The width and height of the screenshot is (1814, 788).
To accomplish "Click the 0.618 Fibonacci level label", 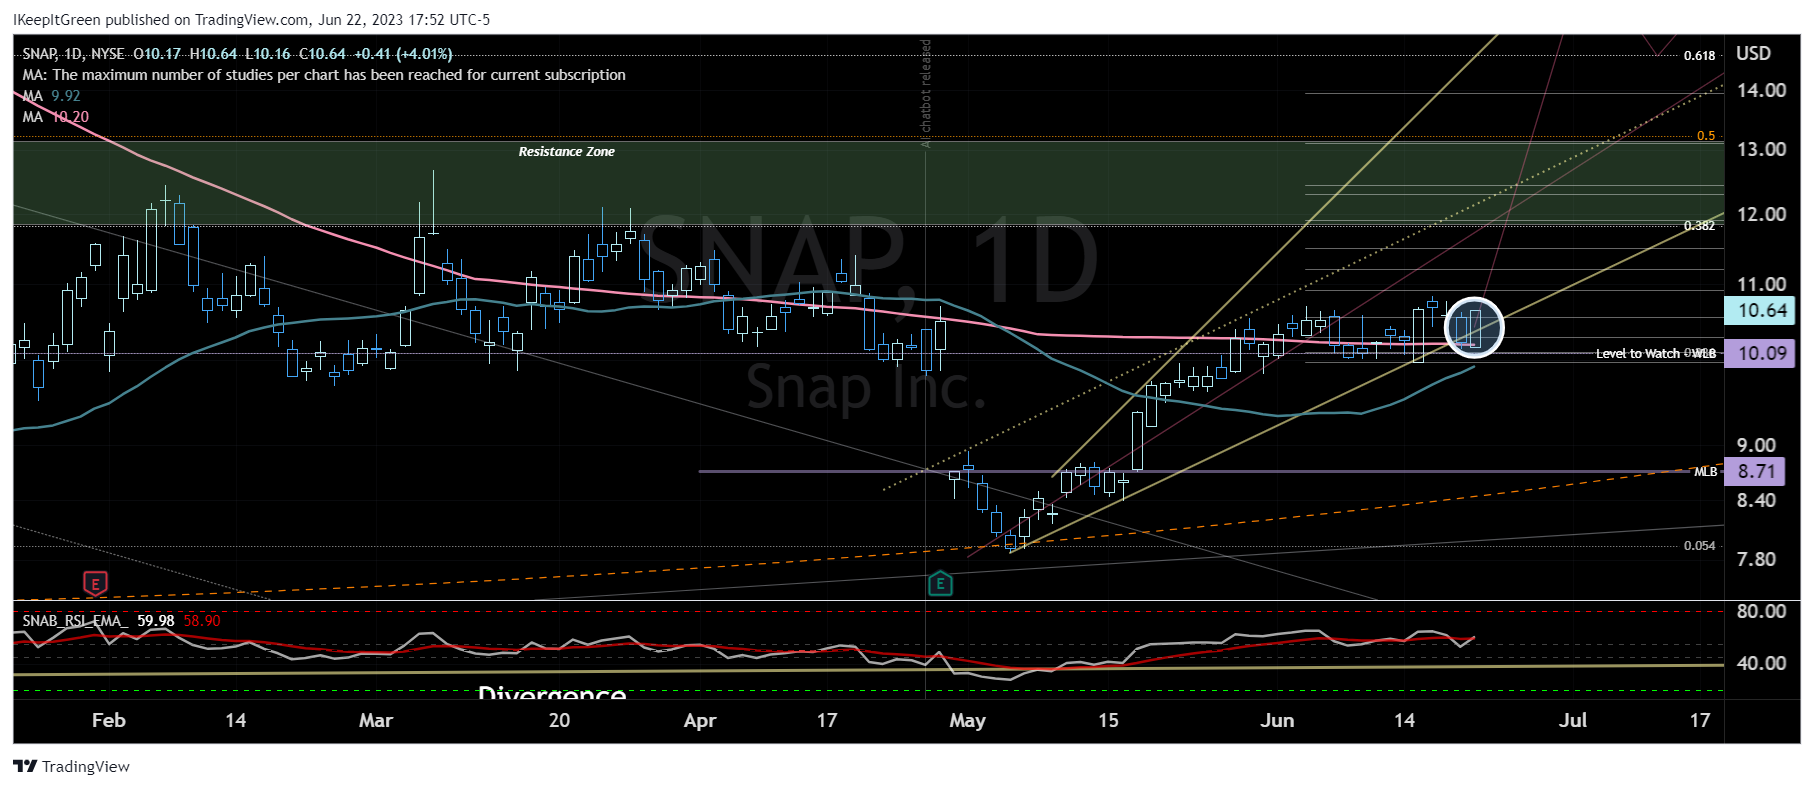I will pyautogui.click(x=1699, y=56).
